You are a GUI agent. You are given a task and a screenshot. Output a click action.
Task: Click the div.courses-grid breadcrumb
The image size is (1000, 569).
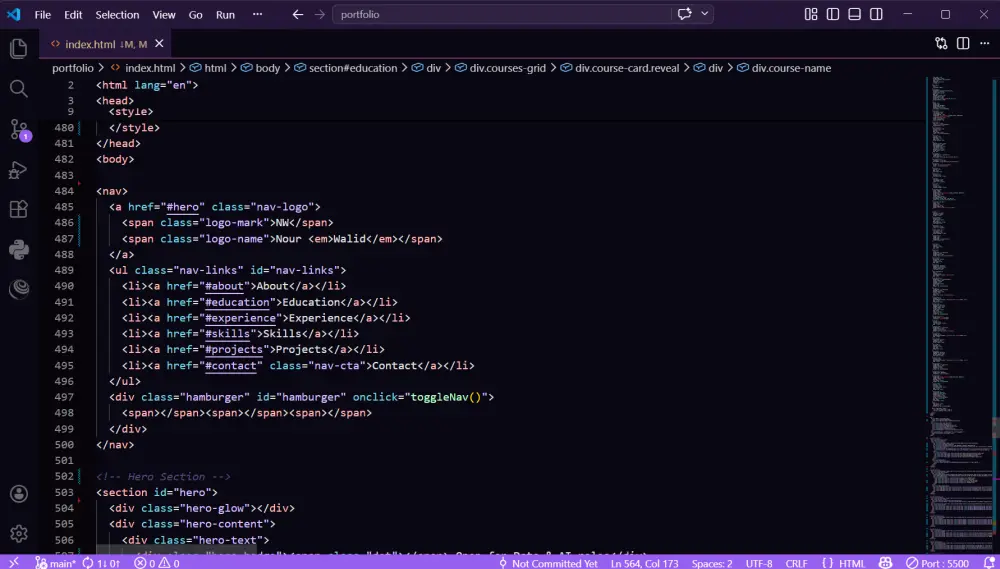tap(501, 68)
